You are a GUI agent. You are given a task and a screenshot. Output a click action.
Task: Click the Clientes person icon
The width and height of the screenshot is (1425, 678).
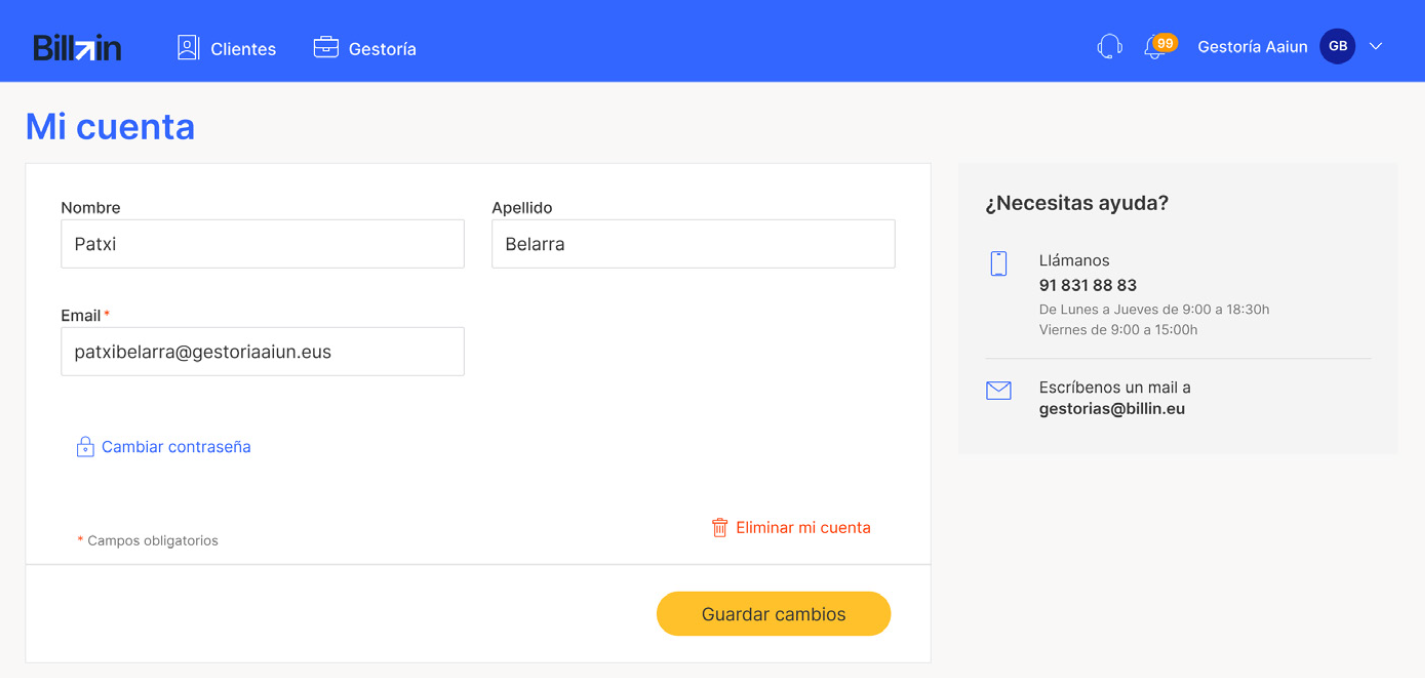tap(188, 47)
